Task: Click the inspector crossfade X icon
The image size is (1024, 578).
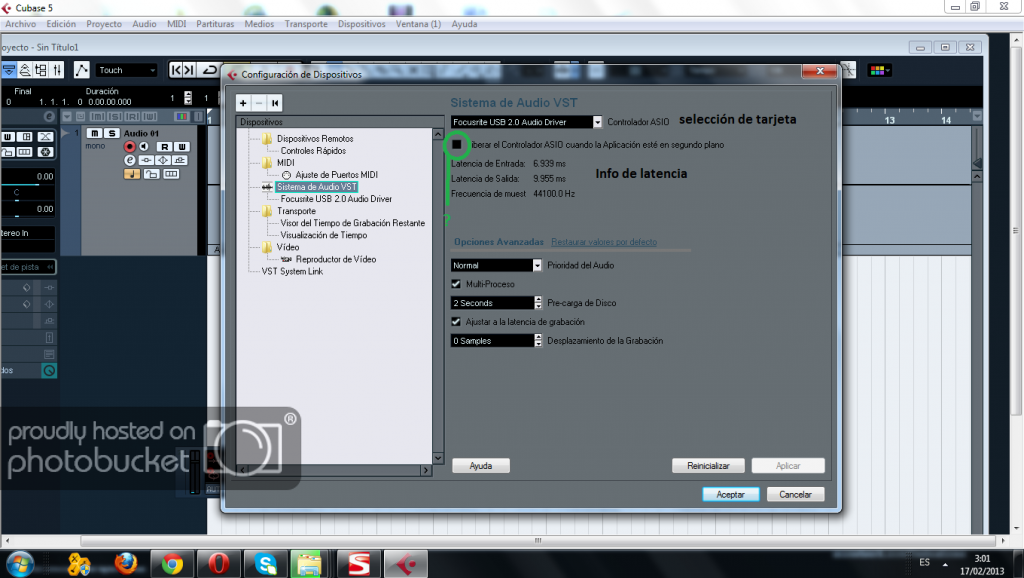Action: (x=45, y=136)
